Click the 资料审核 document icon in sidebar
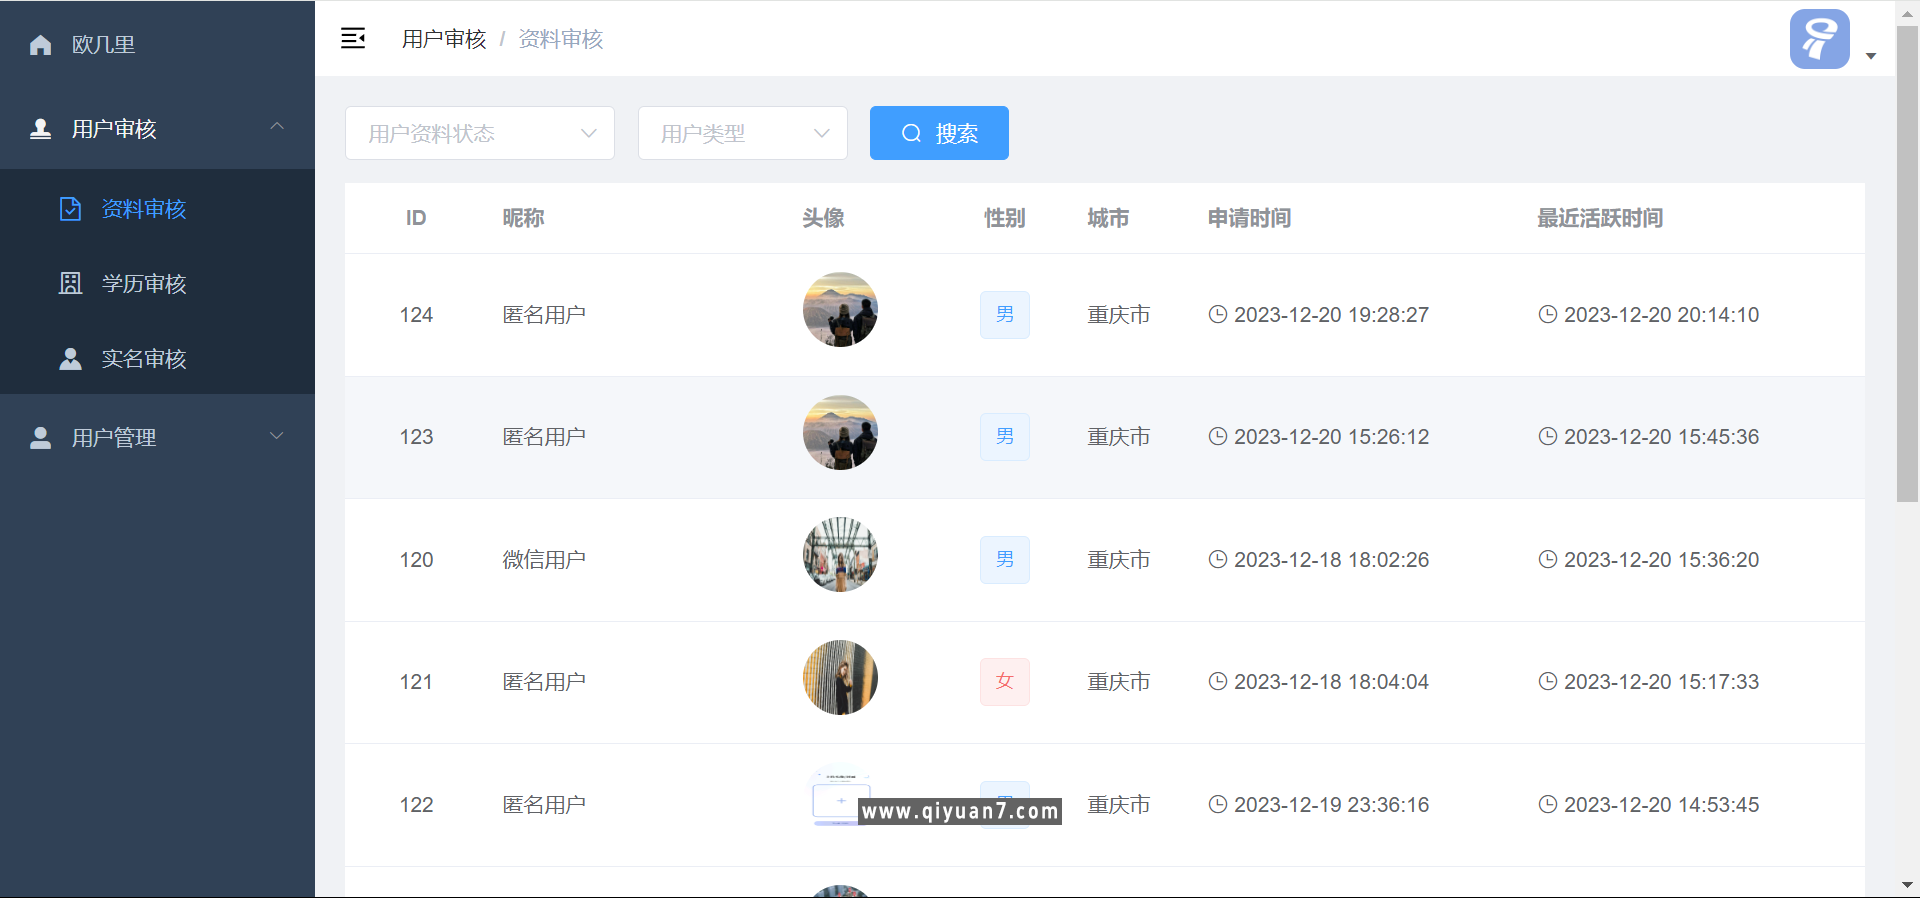 pyautogui.click(x=70, y=209)
